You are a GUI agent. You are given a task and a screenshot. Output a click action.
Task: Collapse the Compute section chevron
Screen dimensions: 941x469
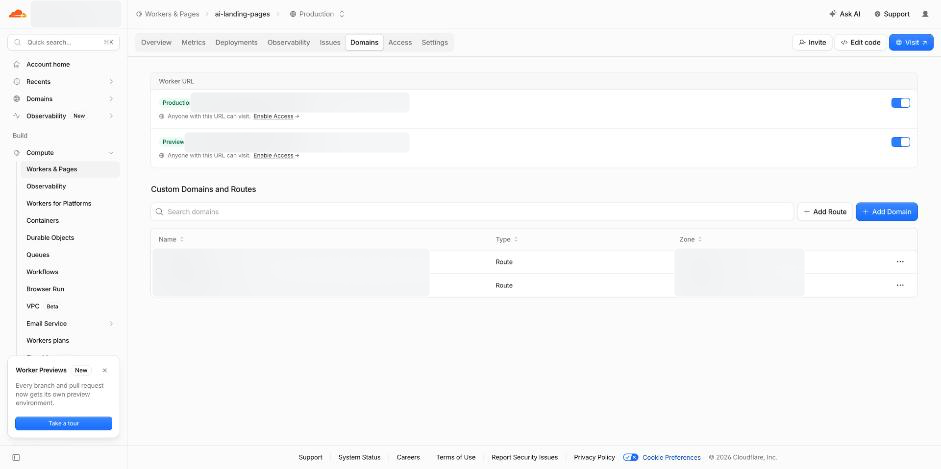coord(111,153)
